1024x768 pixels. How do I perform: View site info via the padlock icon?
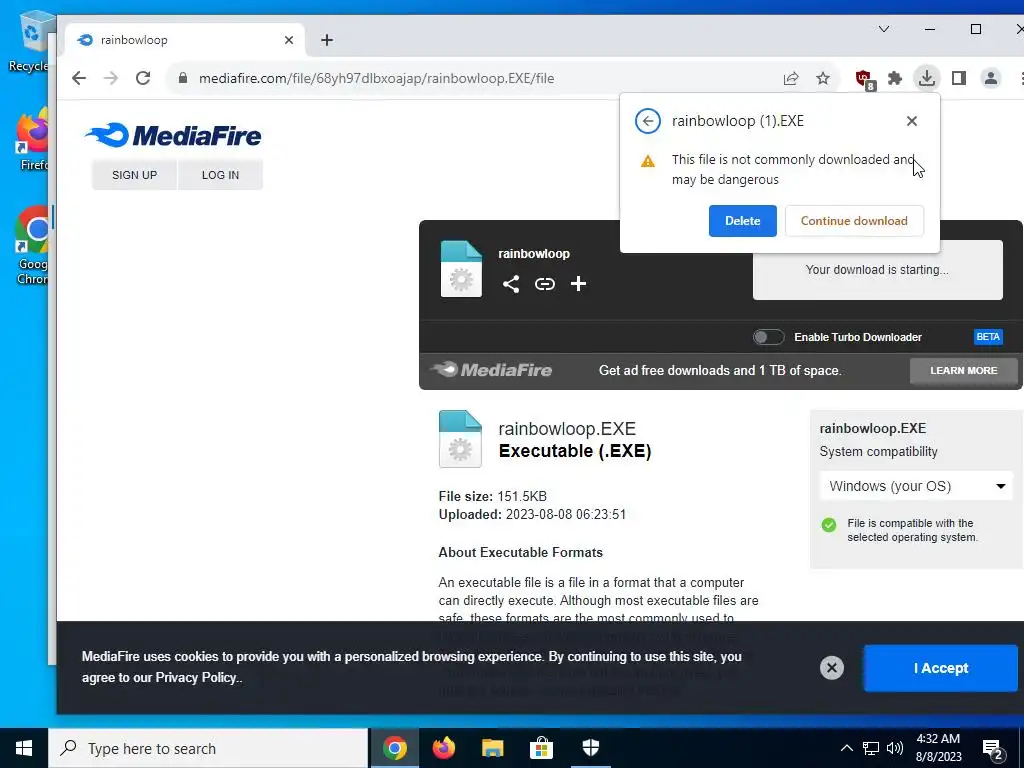(183, 78)
